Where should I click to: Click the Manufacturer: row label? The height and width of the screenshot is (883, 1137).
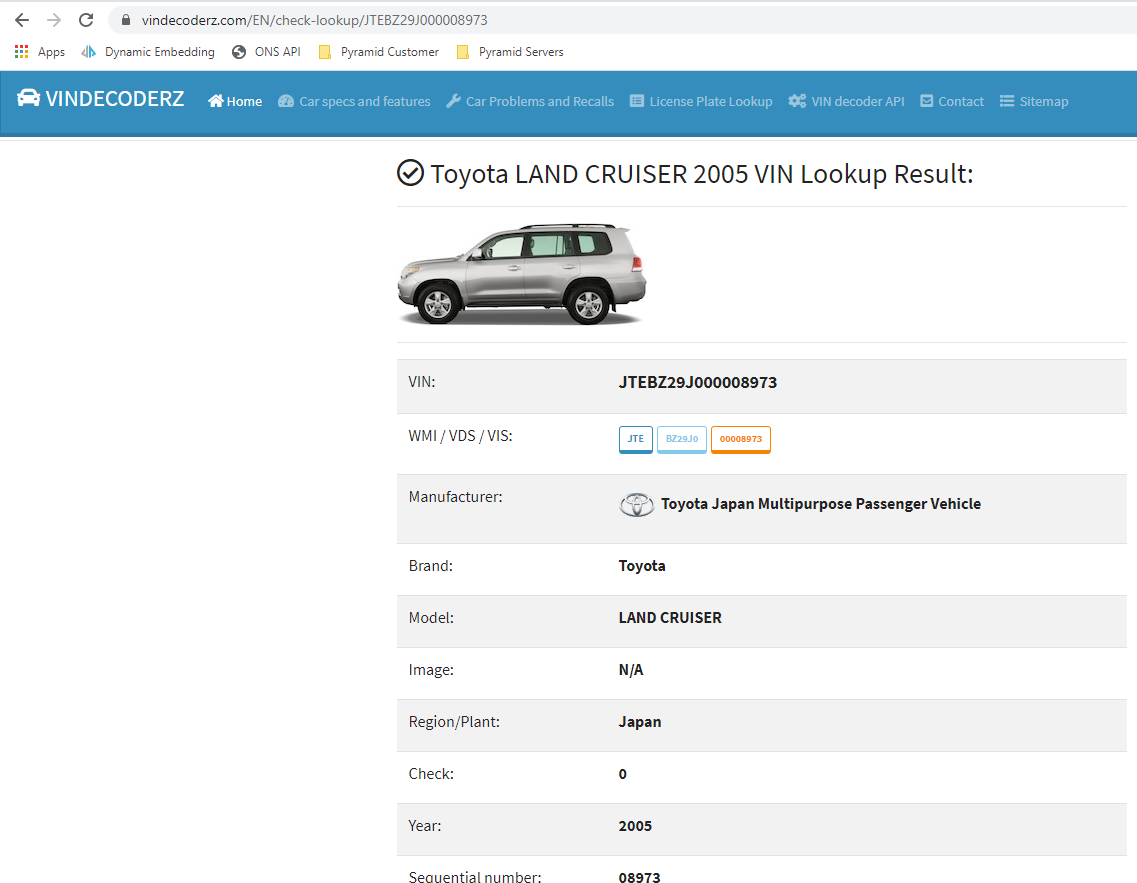pos(455,497)
